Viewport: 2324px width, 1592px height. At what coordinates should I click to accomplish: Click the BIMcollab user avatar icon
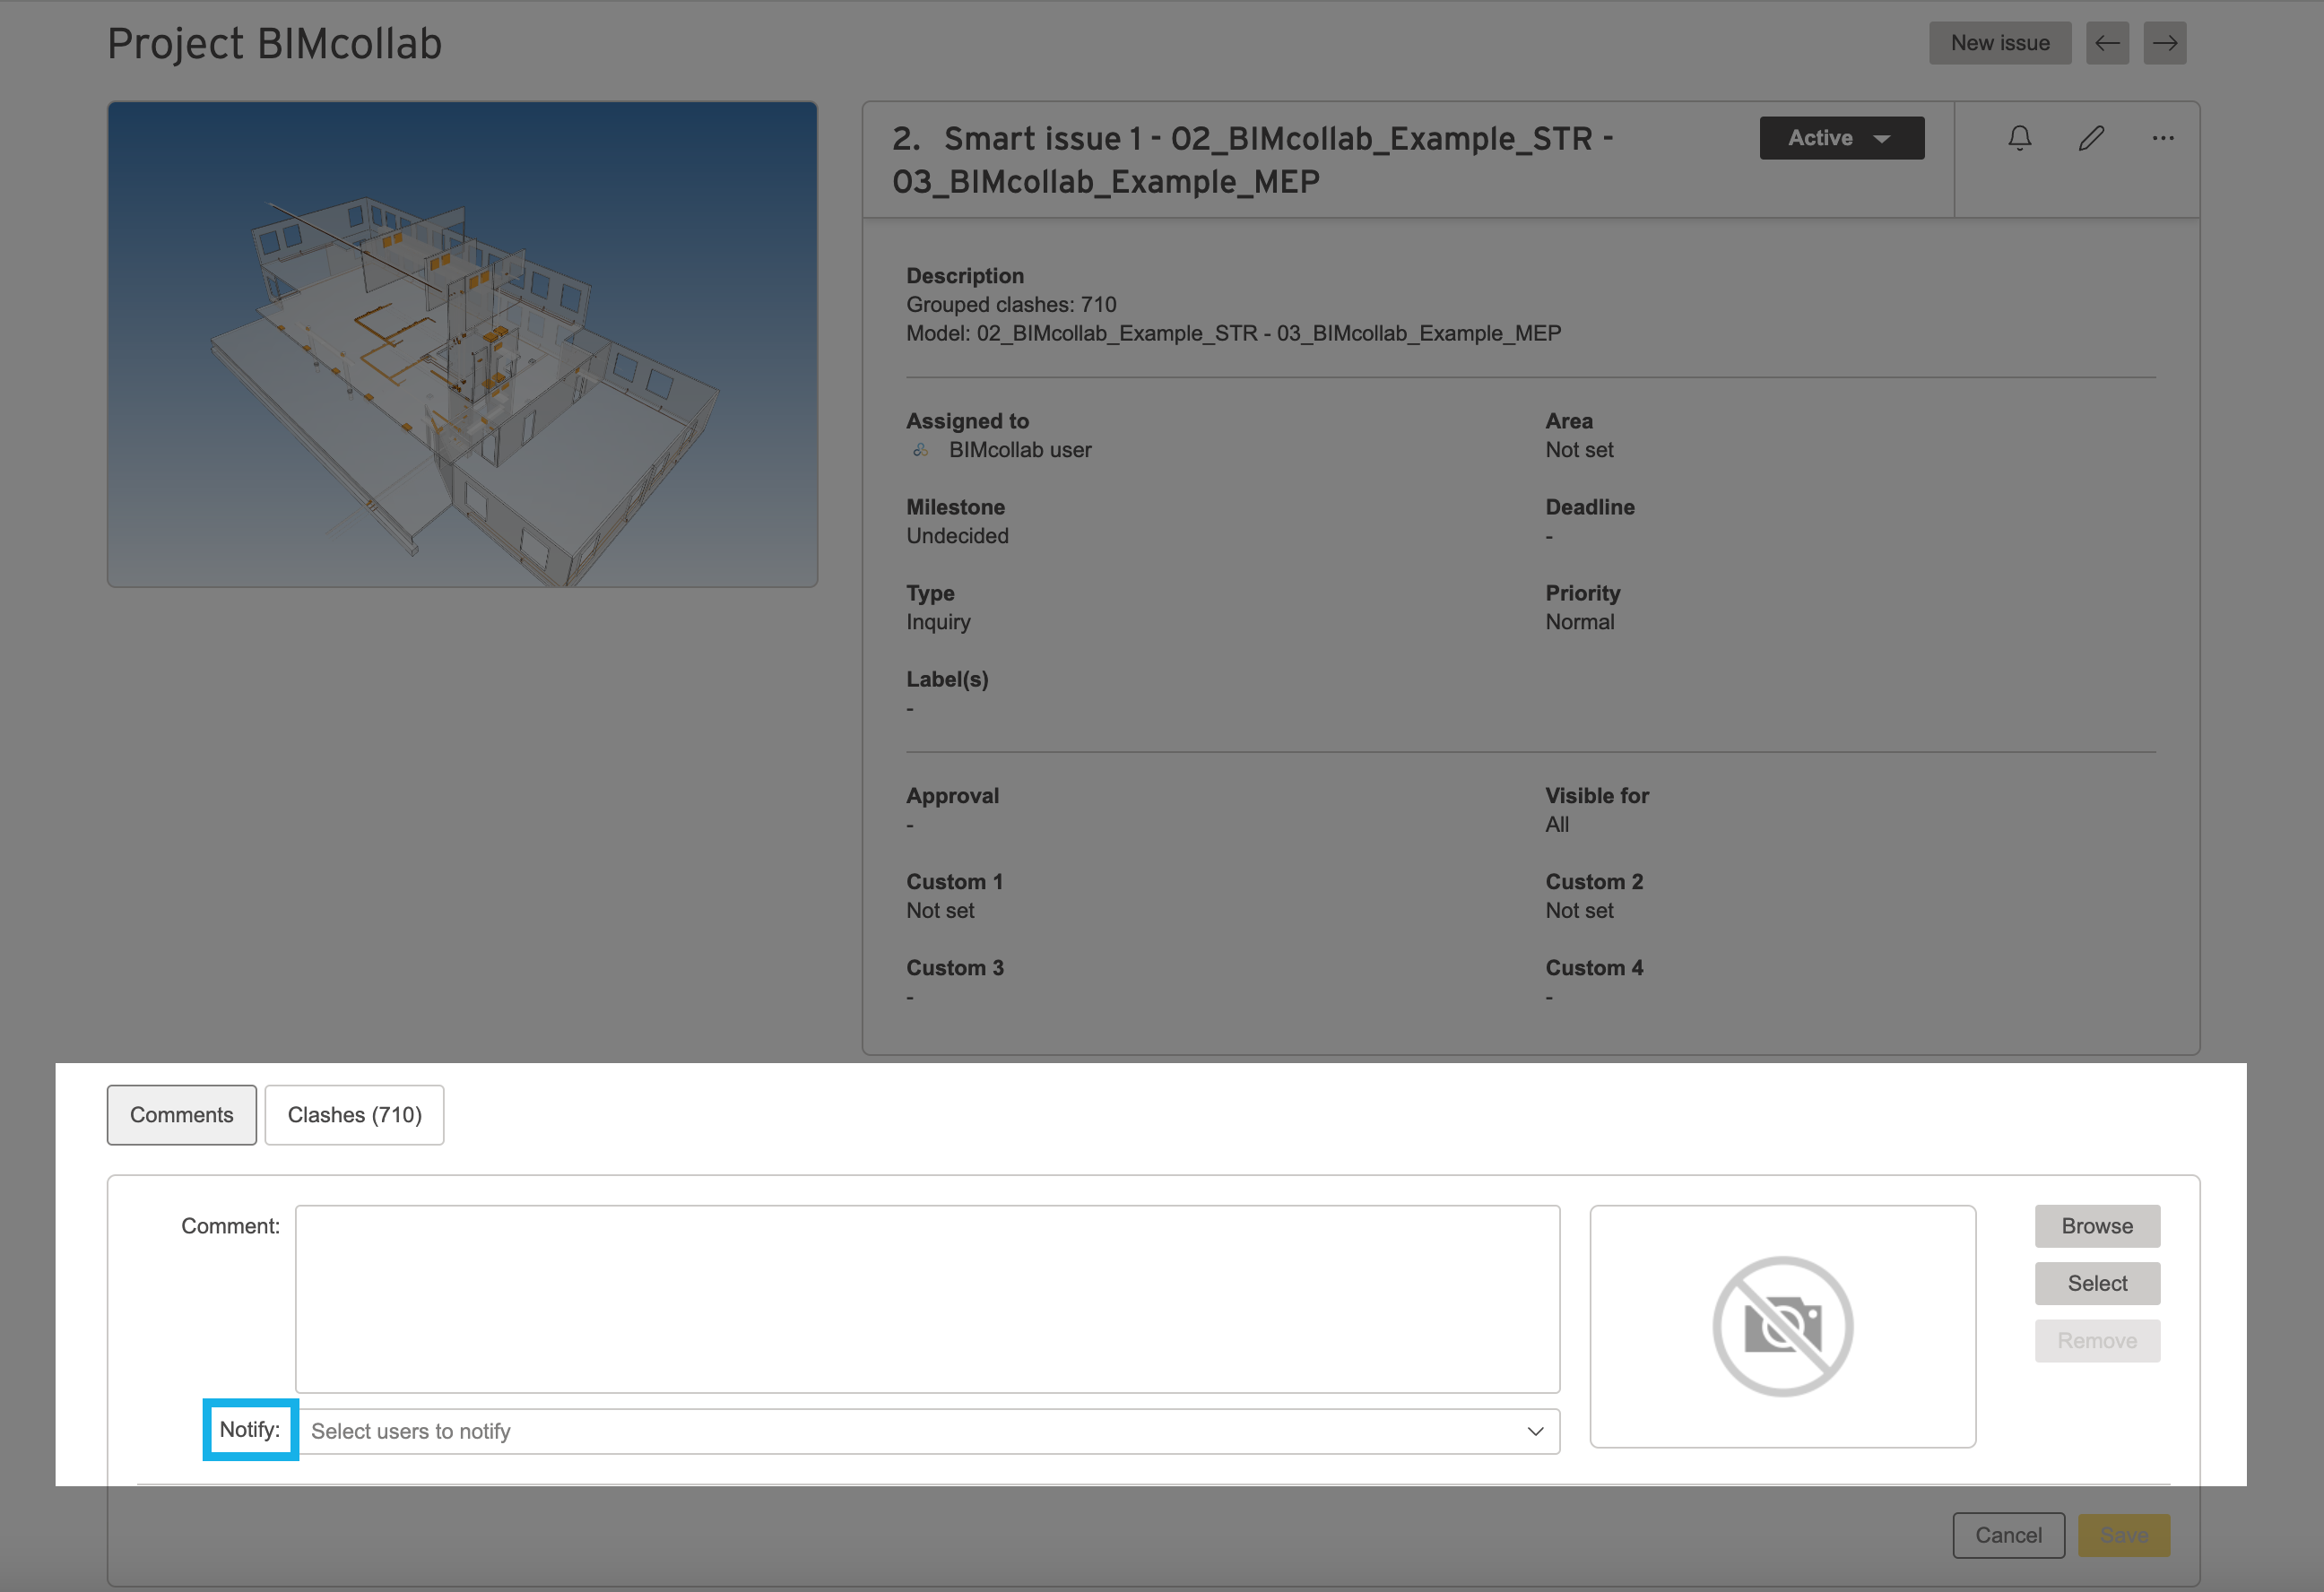point(920,450)
